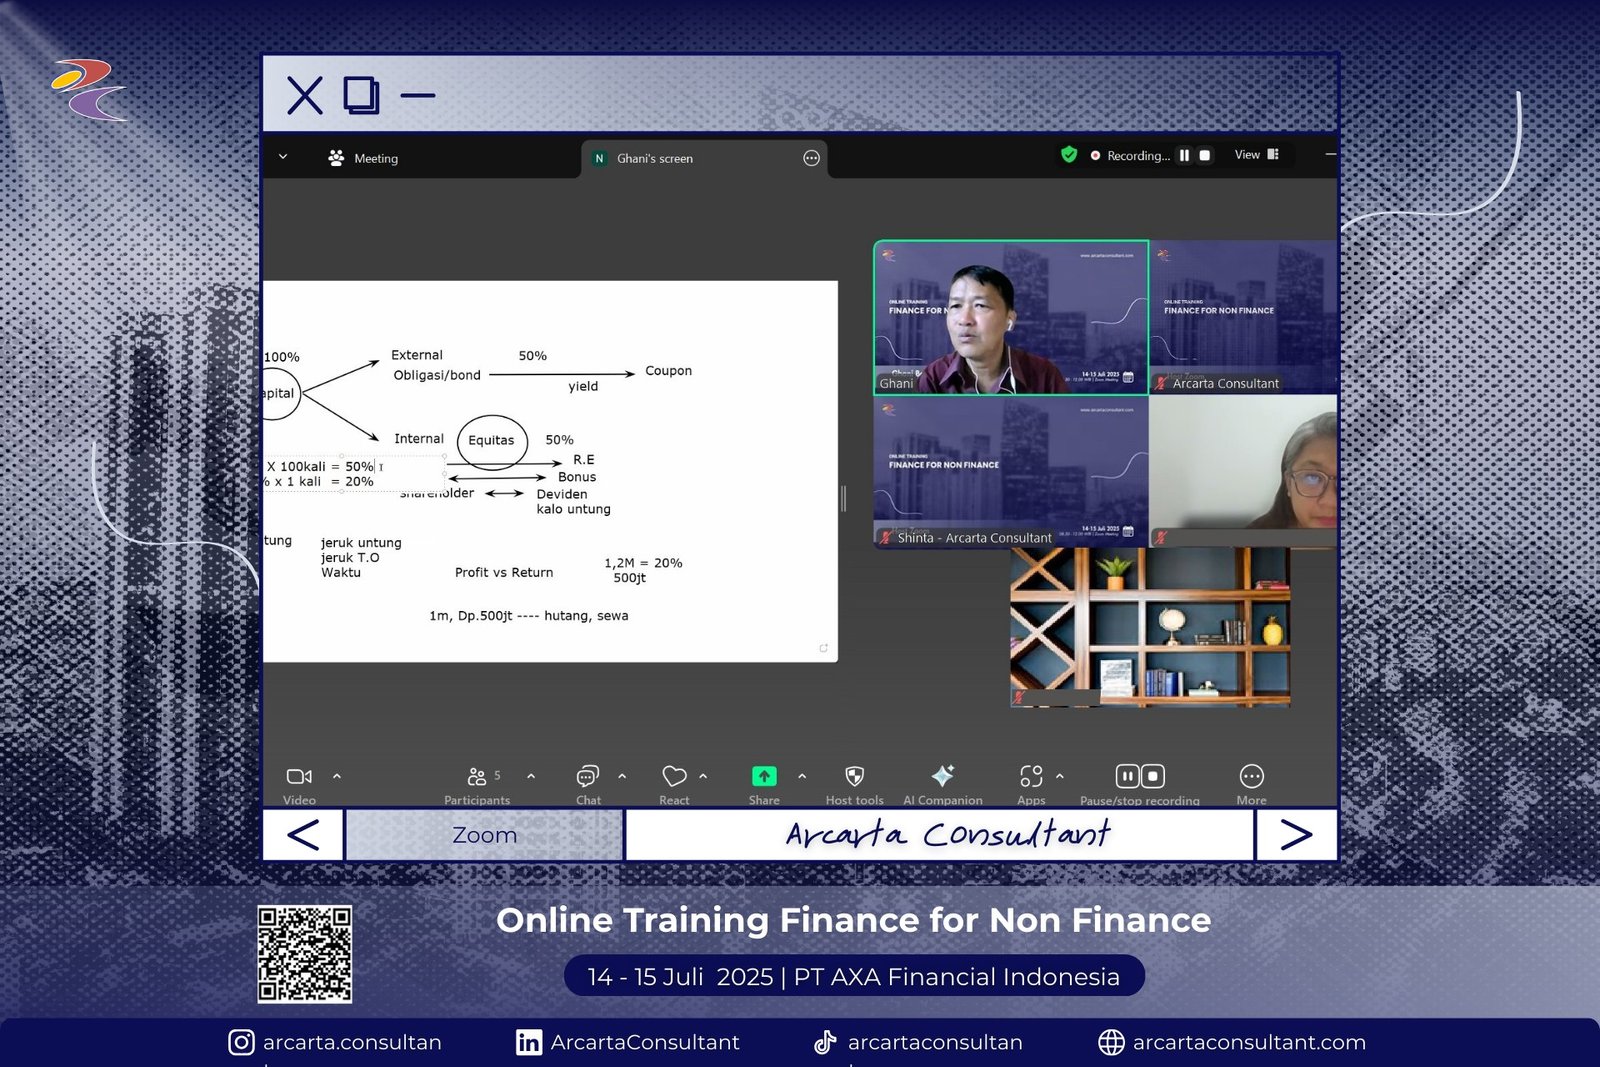Click the divider between shared screen and videos
This screenshot has width=1600, height=1067.
click(844, 498)
